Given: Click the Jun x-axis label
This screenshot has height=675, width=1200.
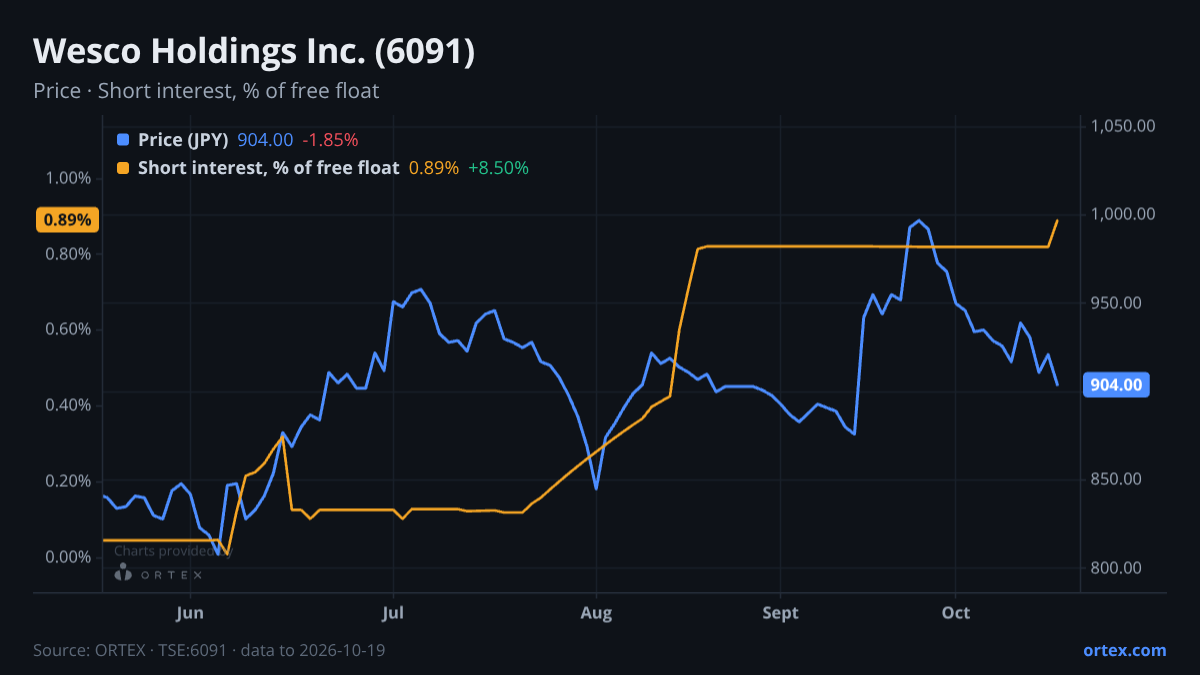Looking at the screenshot, I should pos(189,613).
